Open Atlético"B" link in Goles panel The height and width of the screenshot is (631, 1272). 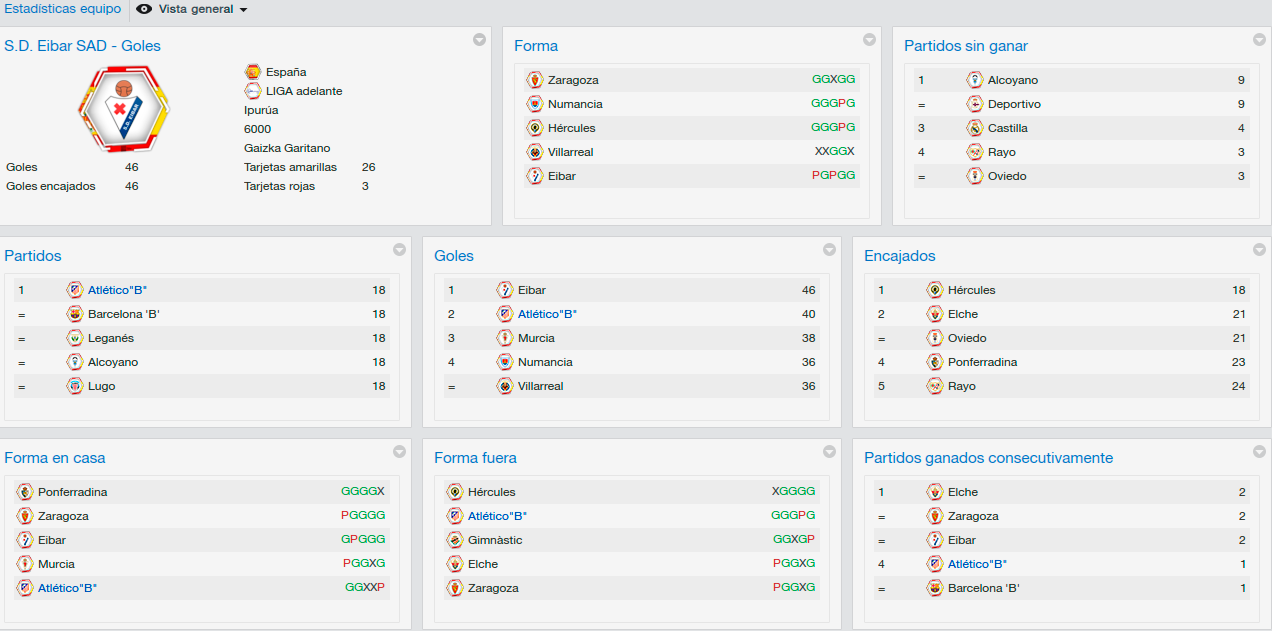click(548, 314)
